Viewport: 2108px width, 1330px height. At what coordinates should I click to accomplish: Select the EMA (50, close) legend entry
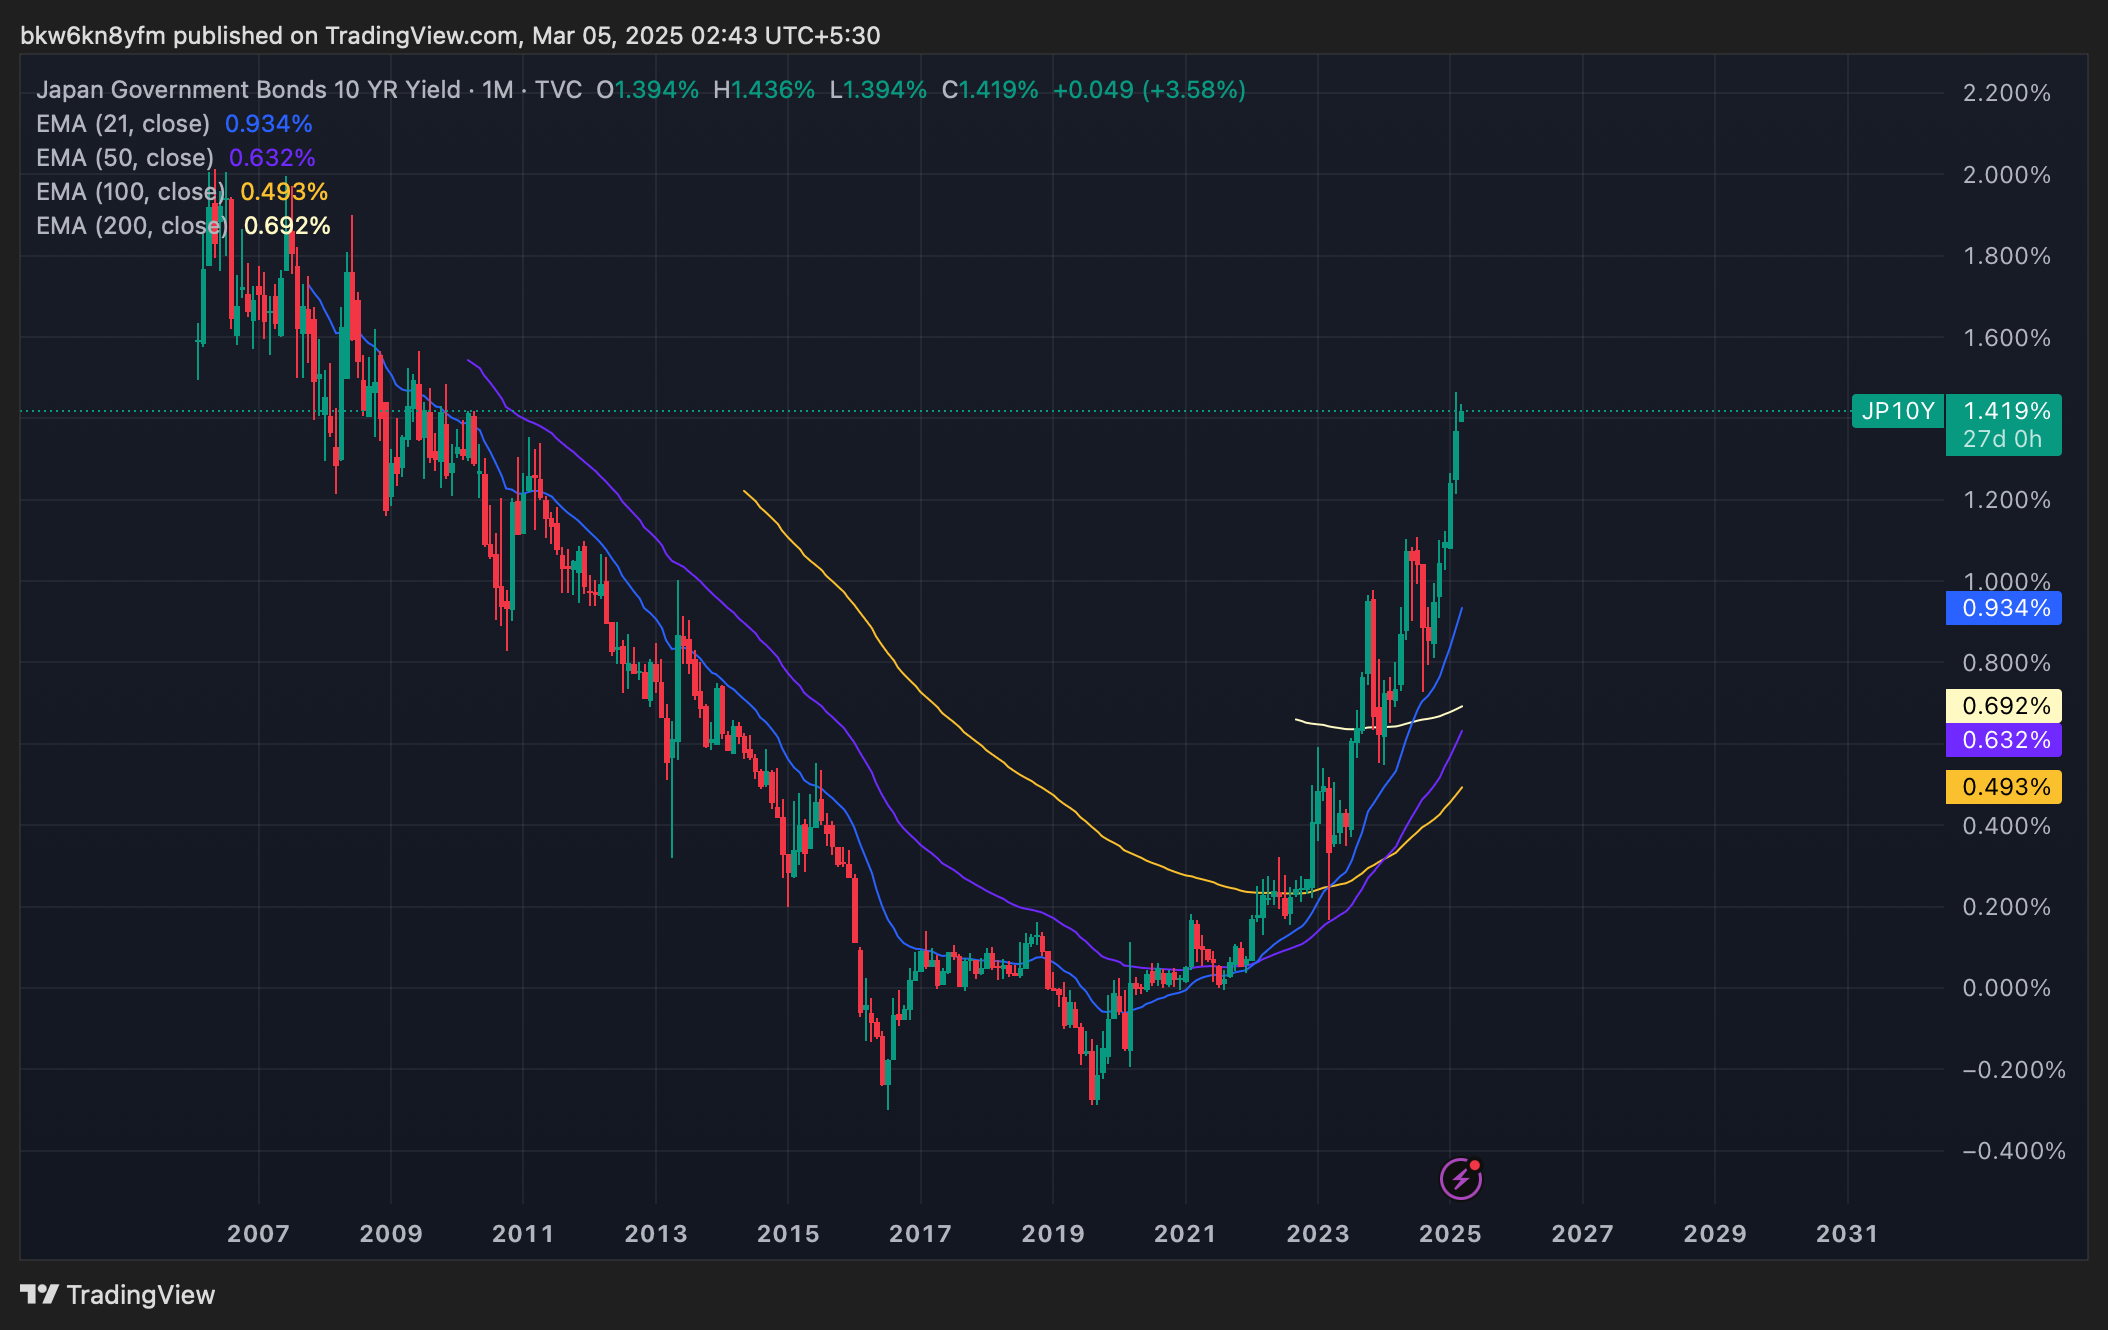coord(125,158)
